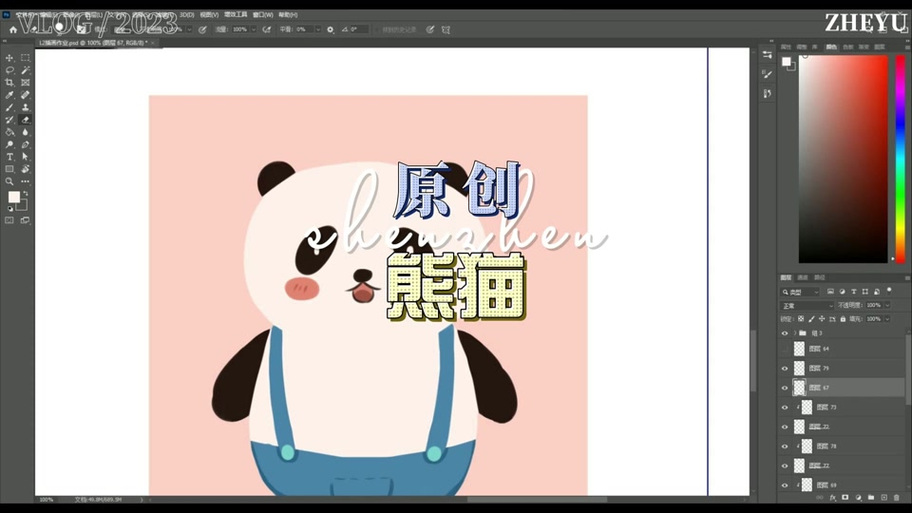Image resolution: width=912 pixels, height=513 pixels.
Task: Select the Blur tool
Action: (25, 132)
